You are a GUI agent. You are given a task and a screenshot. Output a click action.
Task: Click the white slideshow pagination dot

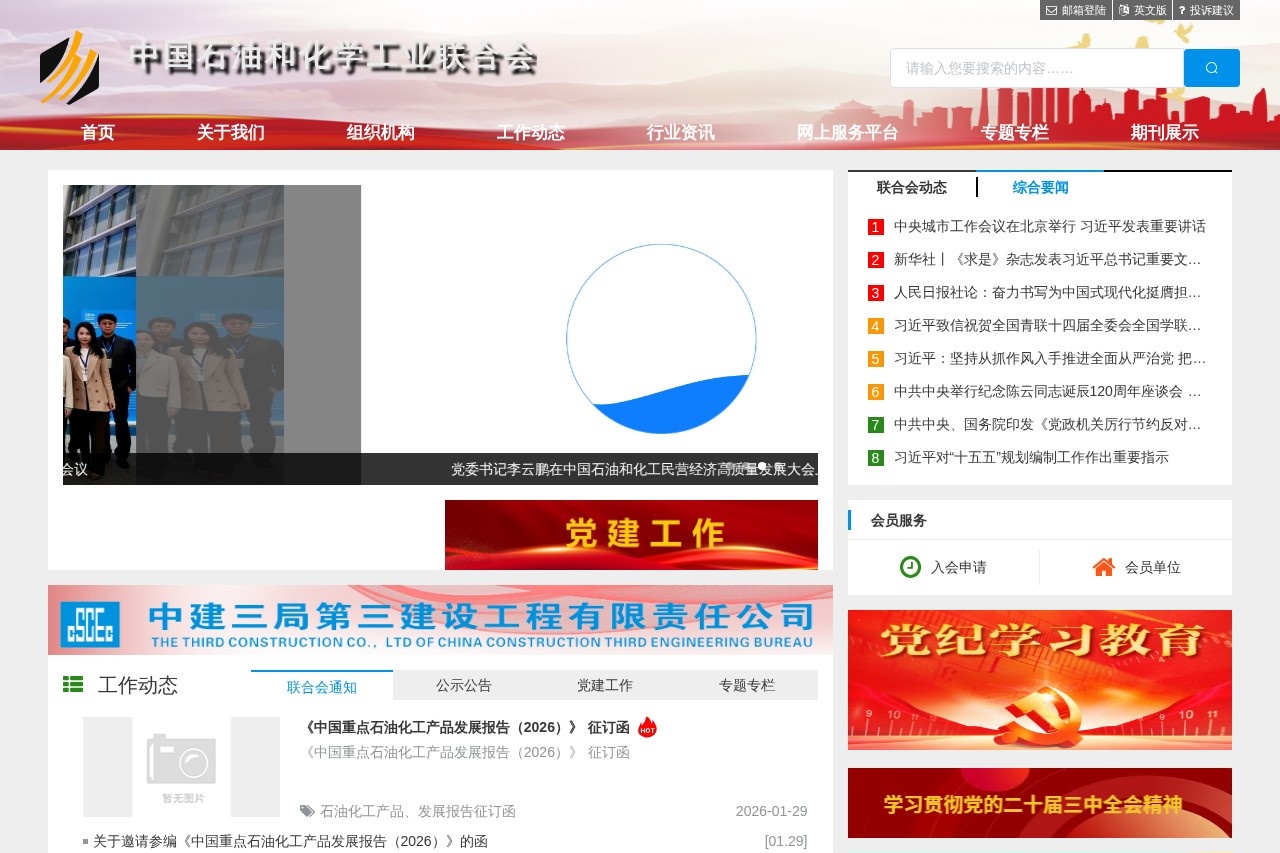click(762, 466)
